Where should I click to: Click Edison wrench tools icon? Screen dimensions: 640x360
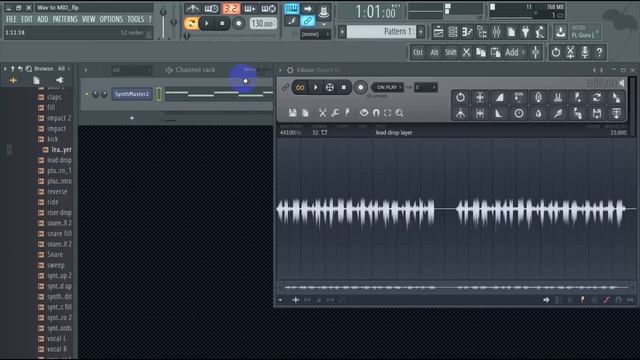(x=335, y=113)
